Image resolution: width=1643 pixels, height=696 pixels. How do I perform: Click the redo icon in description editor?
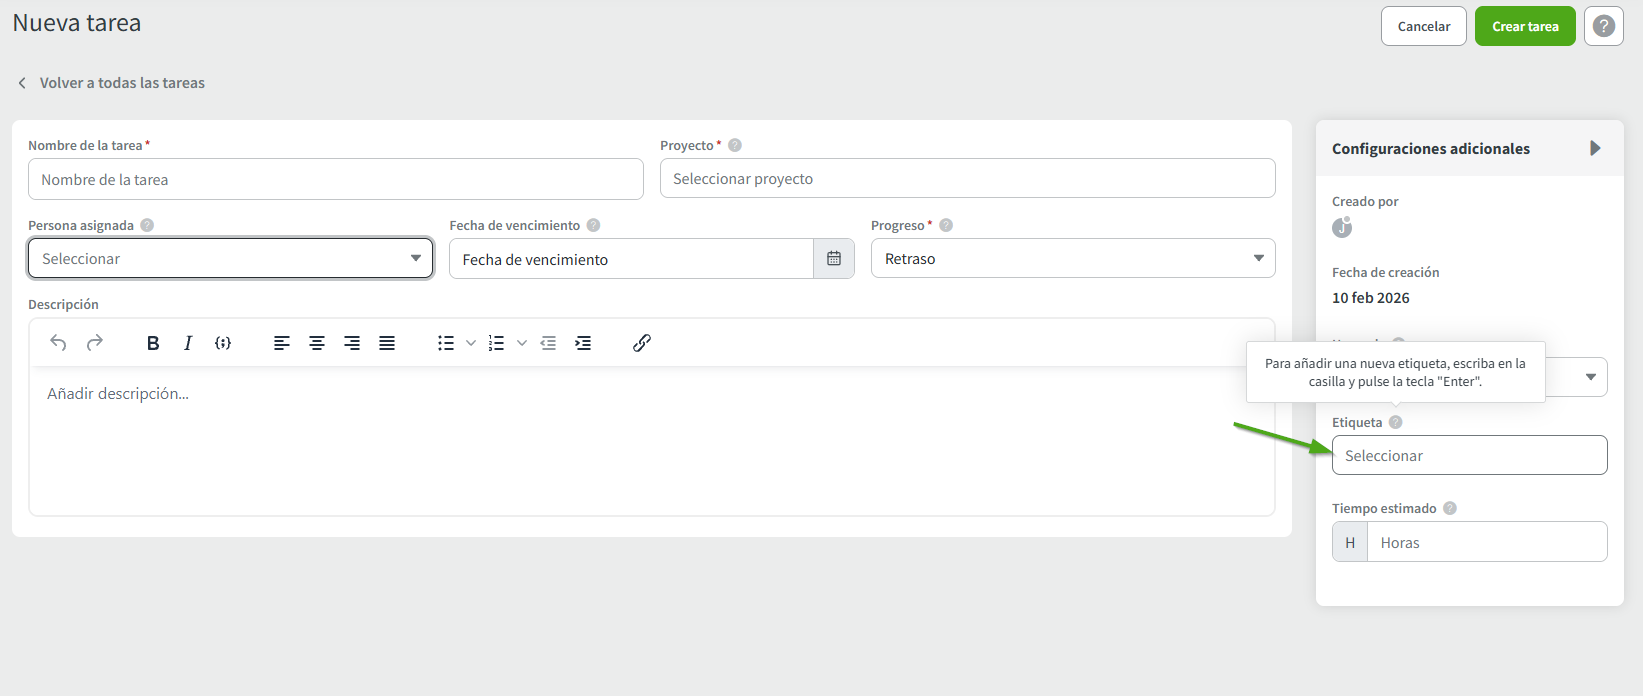tap(95, 343)
